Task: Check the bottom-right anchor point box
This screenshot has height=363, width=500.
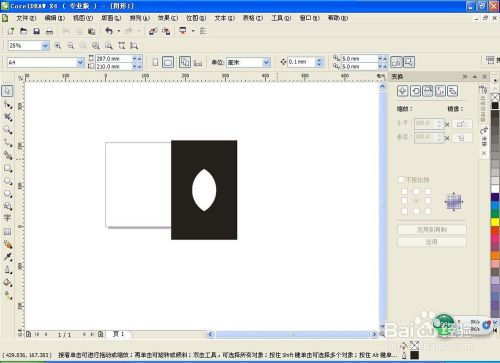Action: (428, 211)
